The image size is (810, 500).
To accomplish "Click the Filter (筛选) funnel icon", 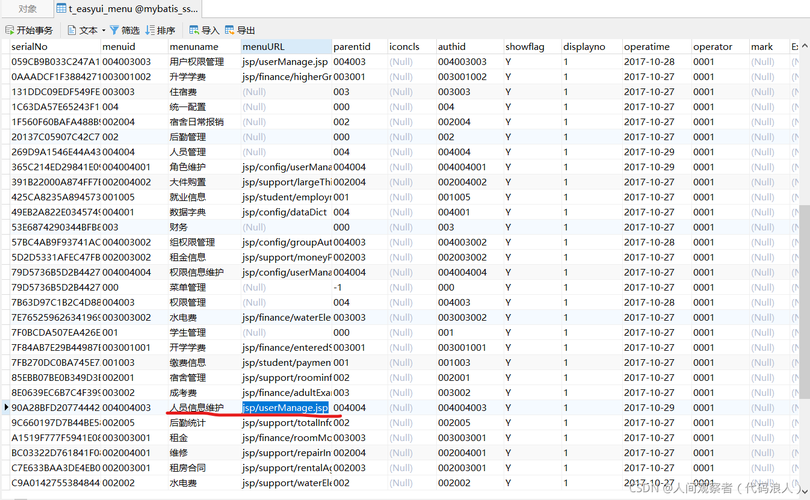I will [114, 30].
